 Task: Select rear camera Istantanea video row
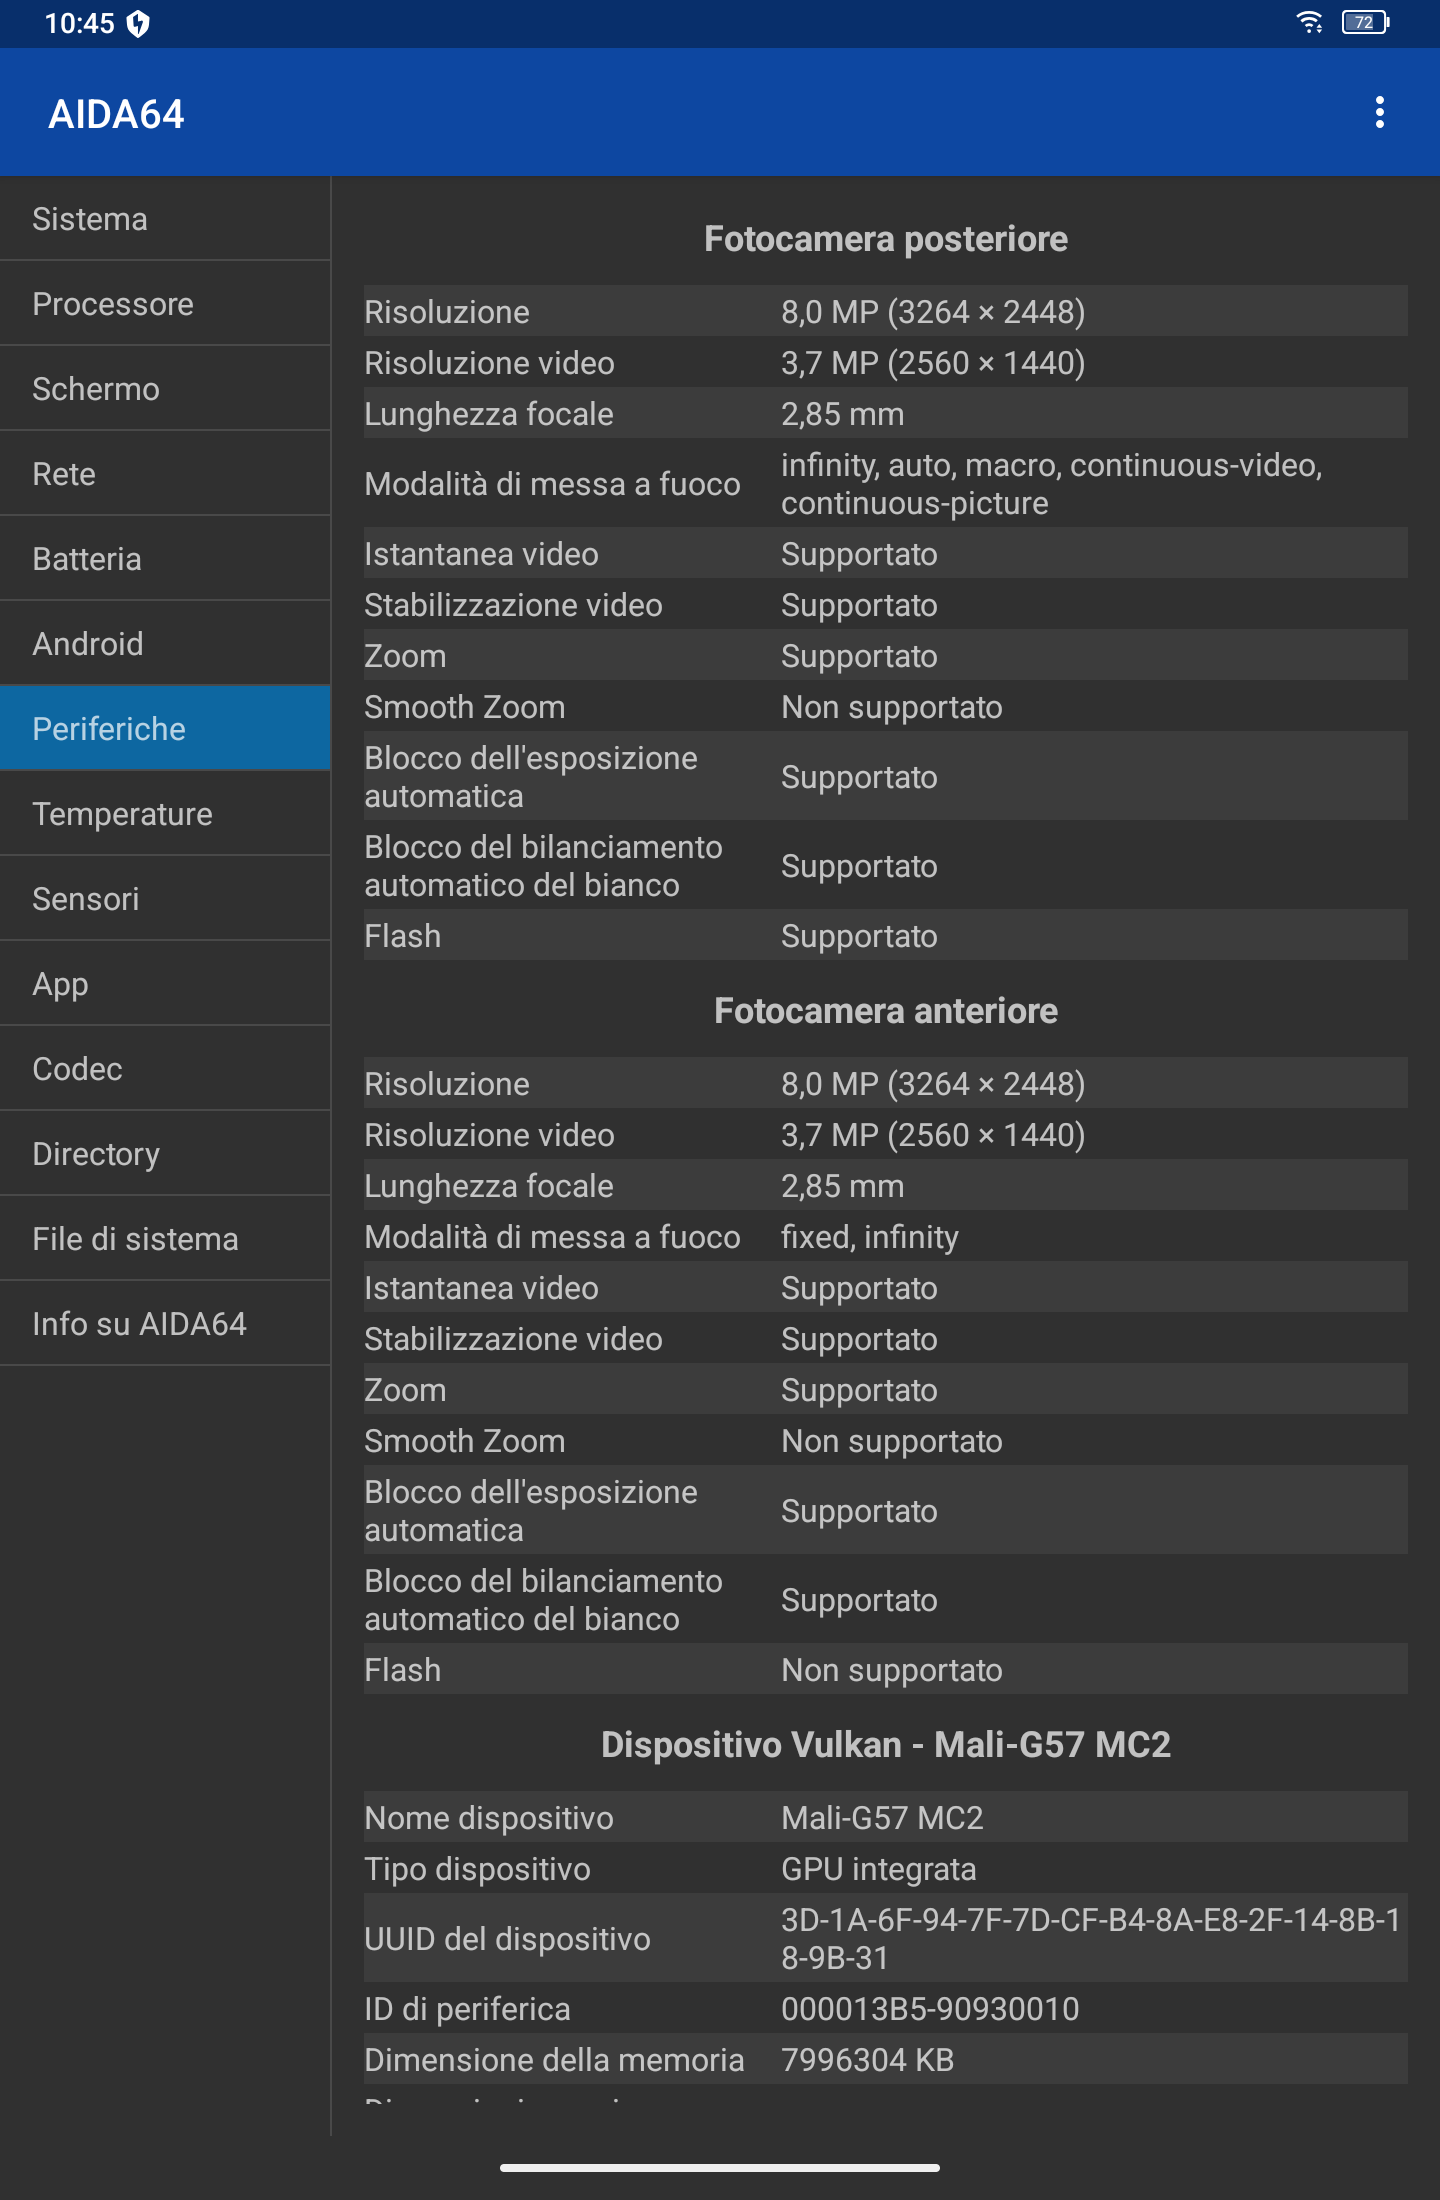886,553
